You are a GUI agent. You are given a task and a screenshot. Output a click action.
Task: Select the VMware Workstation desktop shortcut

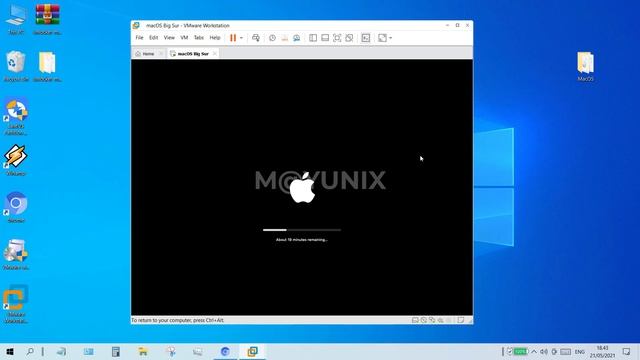16,304
